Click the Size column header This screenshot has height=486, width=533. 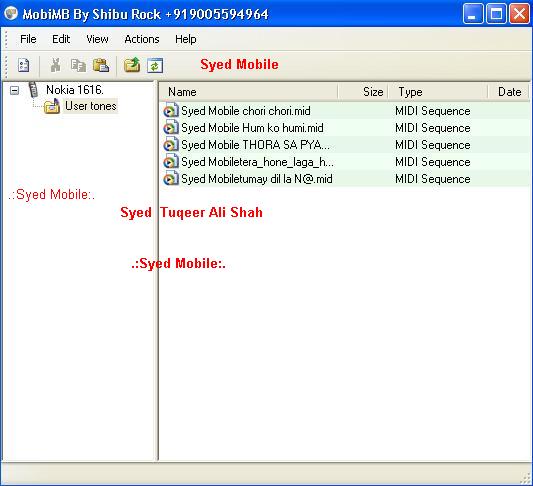click(x=363, y=92)
